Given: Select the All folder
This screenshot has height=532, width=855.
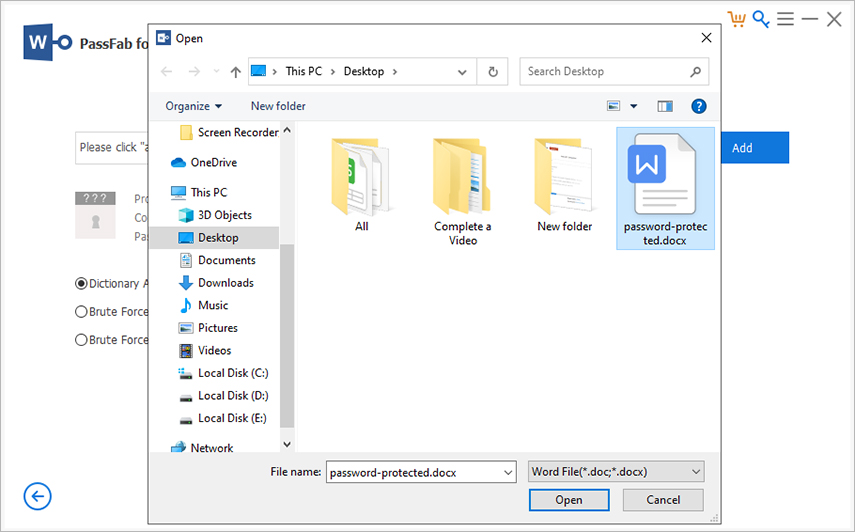Looking at the screenshot, I should pos(361,185).
